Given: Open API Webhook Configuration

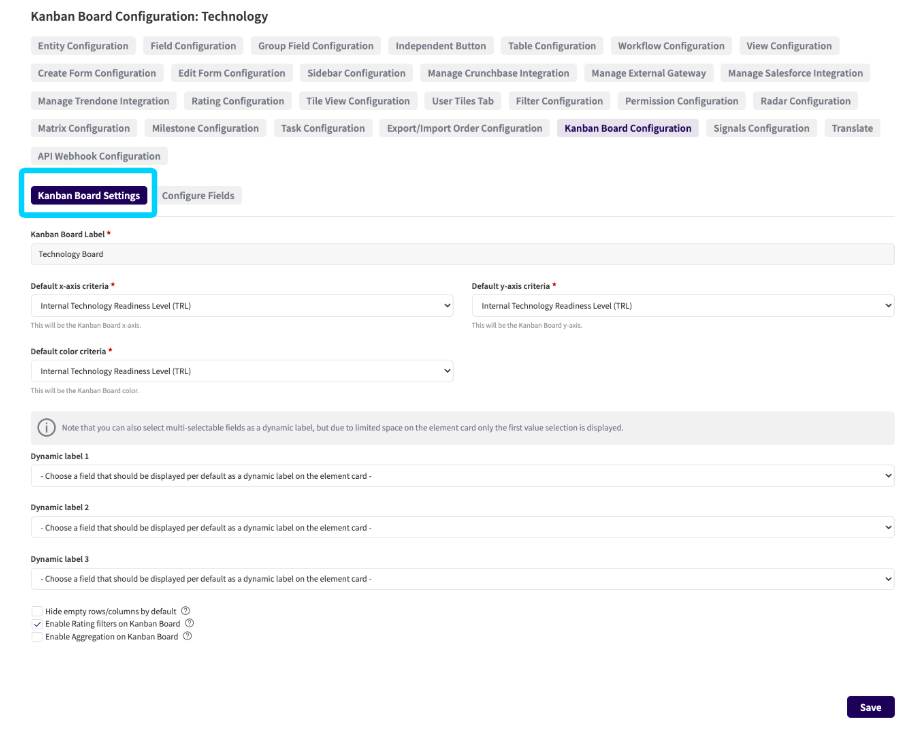Looking at the screenshot, I should 99,156.
